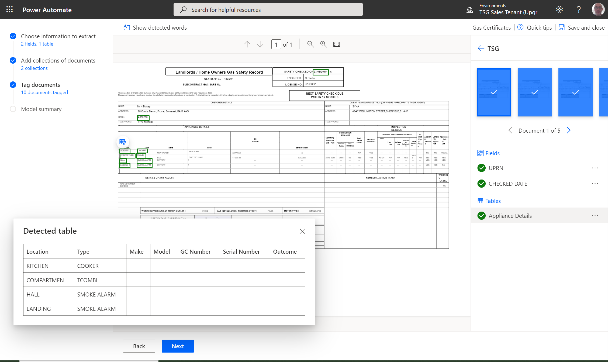Open Model summary step
The height and width of the screenshot is (362, 608).
point(41,109)
